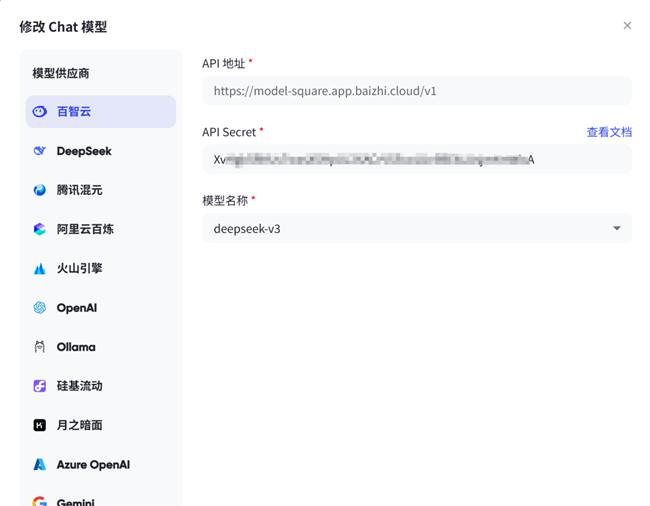Screen dimensions: 650x506
Task: Click the 硅基流动 logo icon
Action: pos(39,386)
